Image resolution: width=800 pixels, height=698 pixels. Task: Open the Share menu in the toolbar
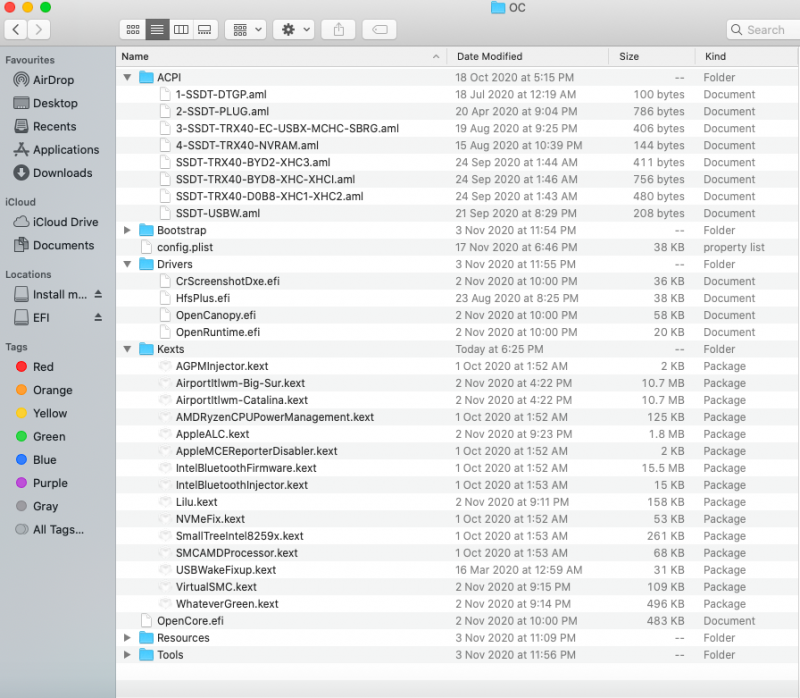click(x=338, y=29)
